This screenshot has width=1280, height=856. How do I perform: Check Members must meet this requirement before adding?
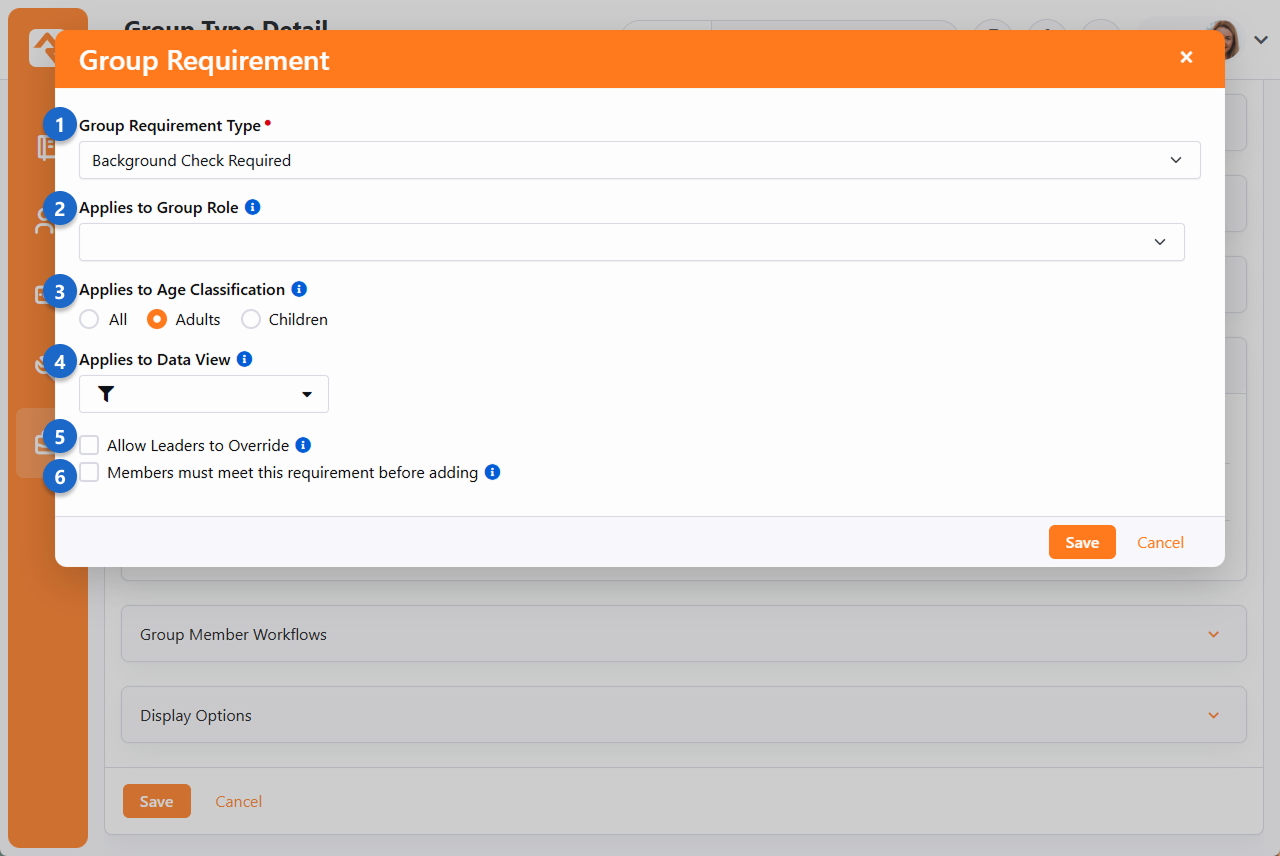pos(90,472)
